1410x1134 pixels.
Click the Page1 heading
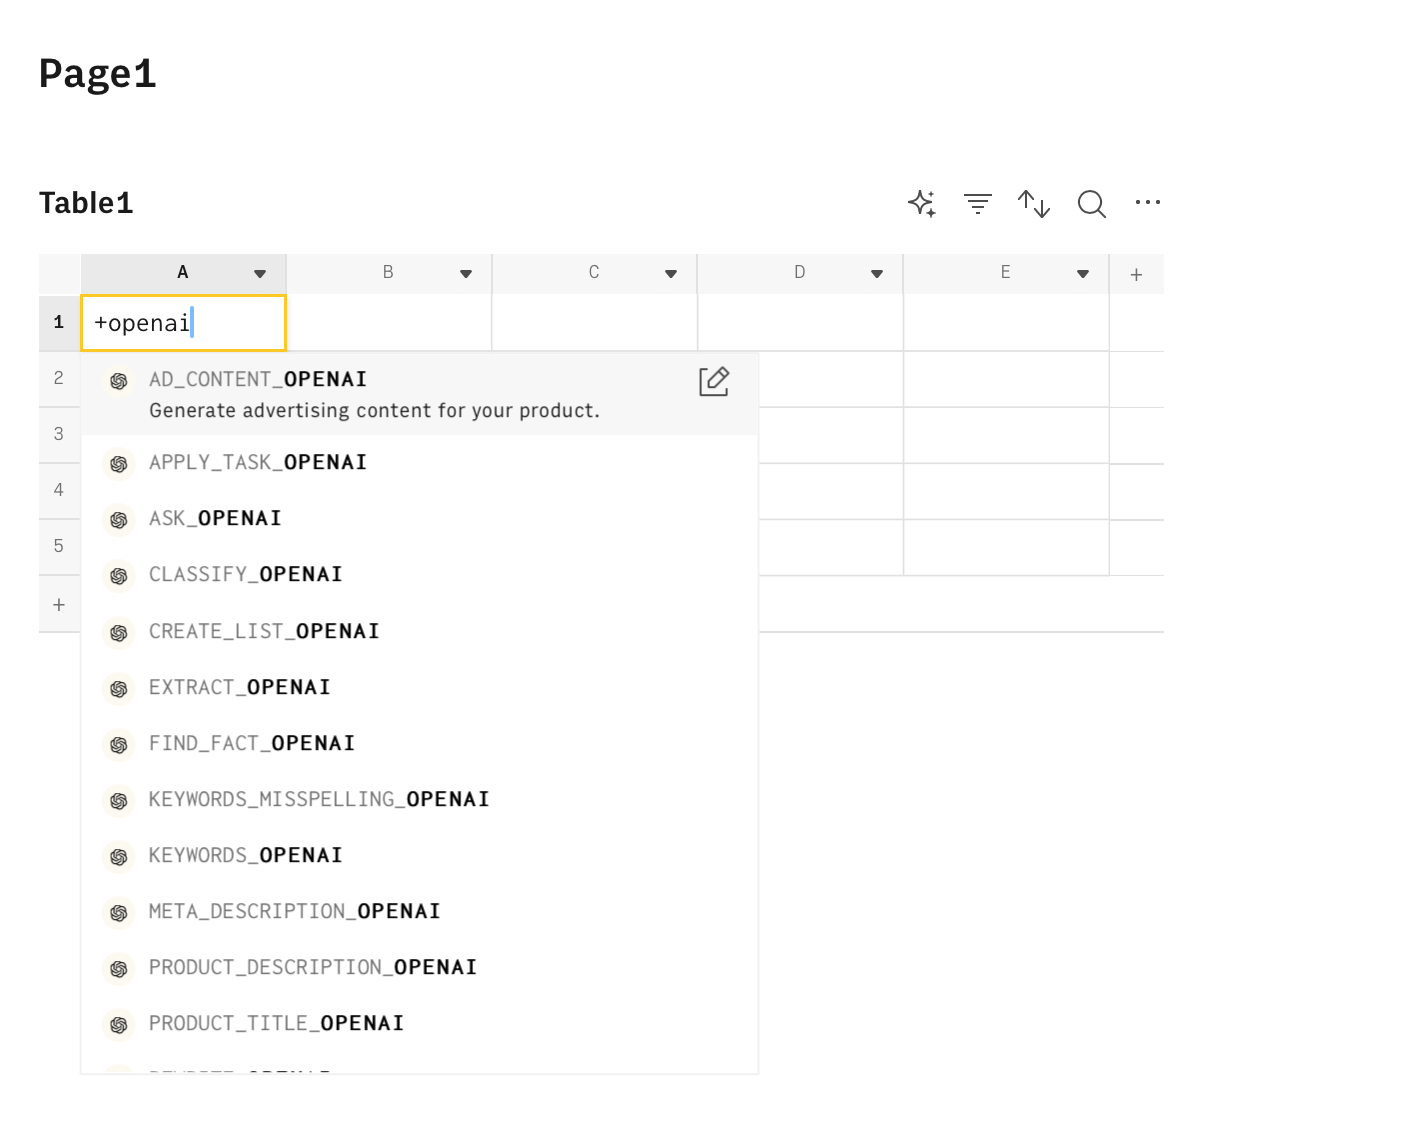coord(98,75)
